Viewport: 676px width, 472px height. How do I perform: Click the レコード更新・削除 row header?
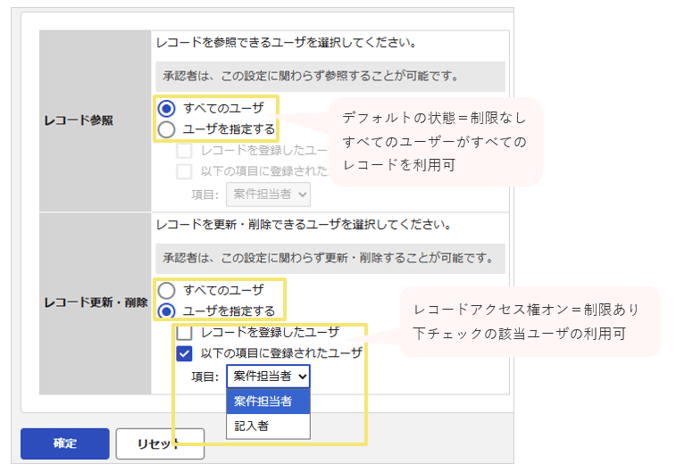pyautogui.click(x=95, y=303)
